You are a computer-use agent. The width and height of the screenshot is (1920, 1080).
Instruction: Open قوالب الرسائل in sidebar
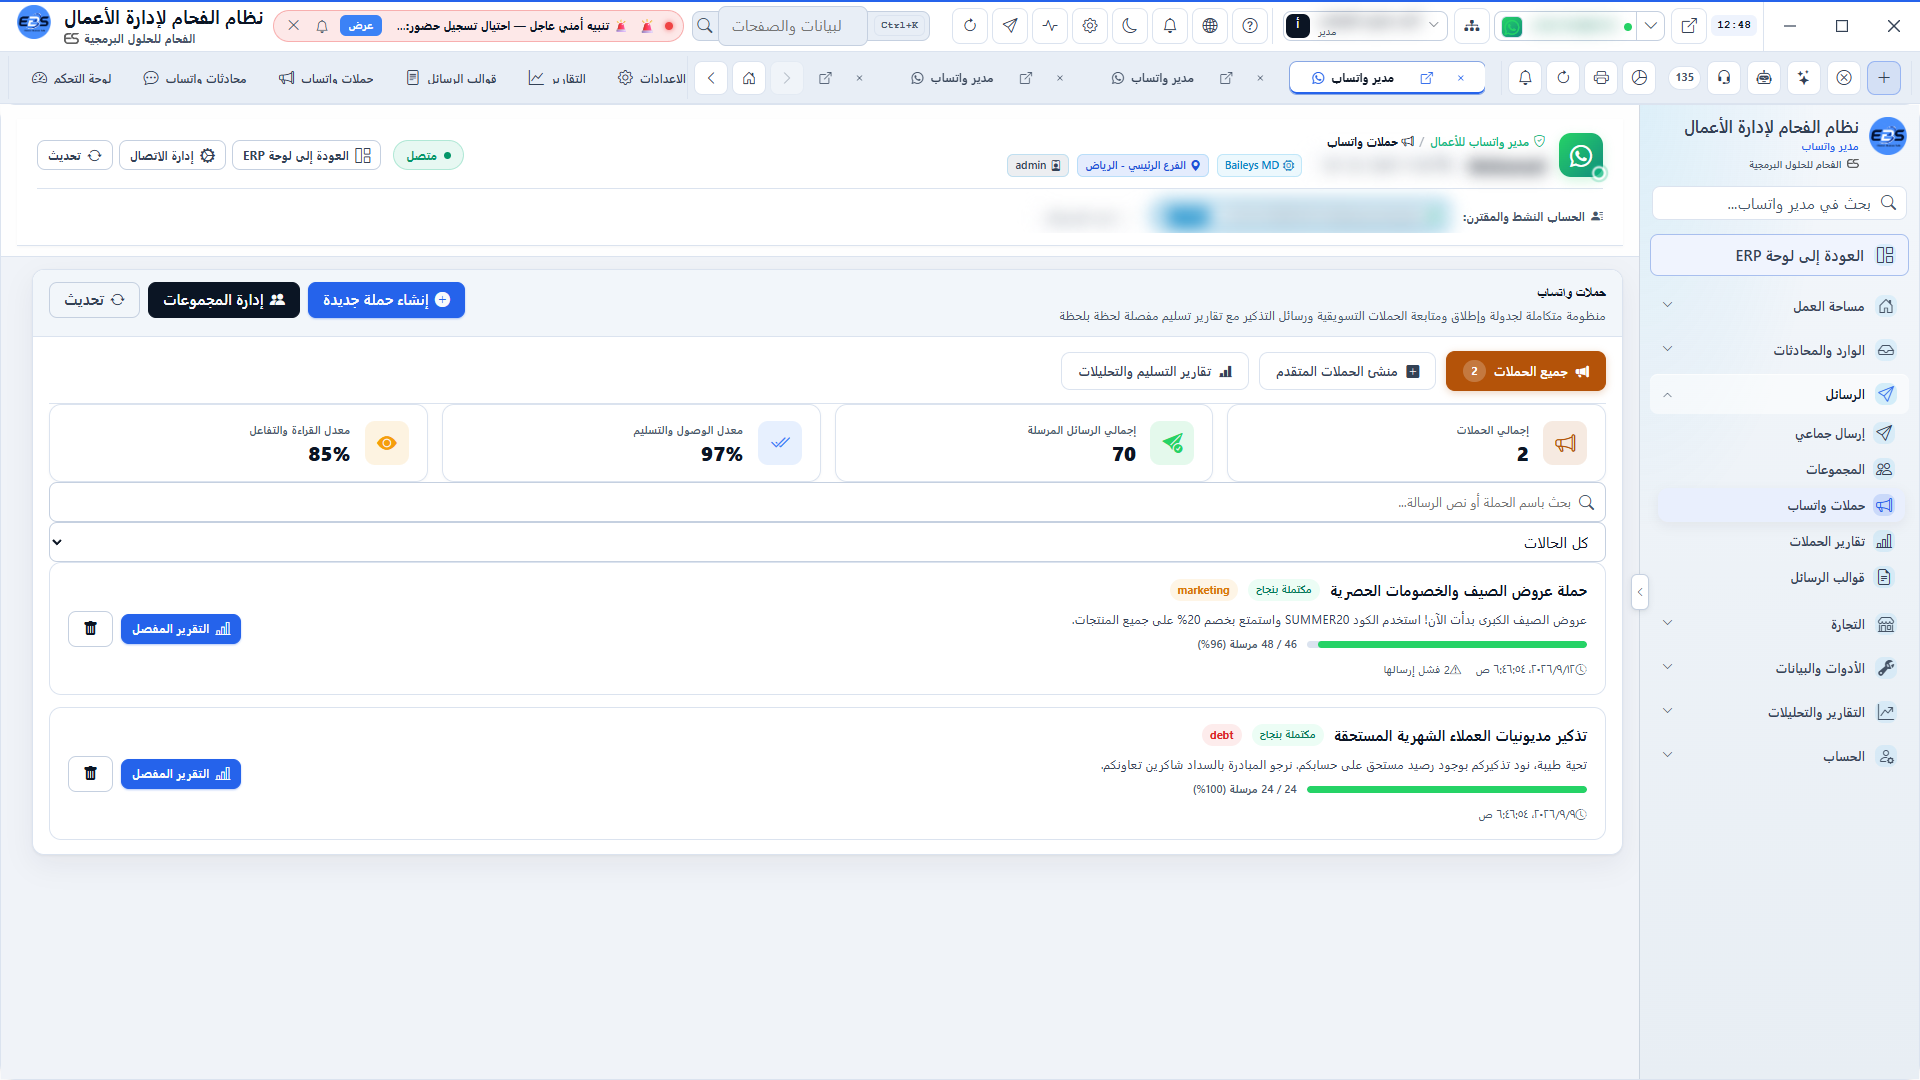pos(1782,577)
